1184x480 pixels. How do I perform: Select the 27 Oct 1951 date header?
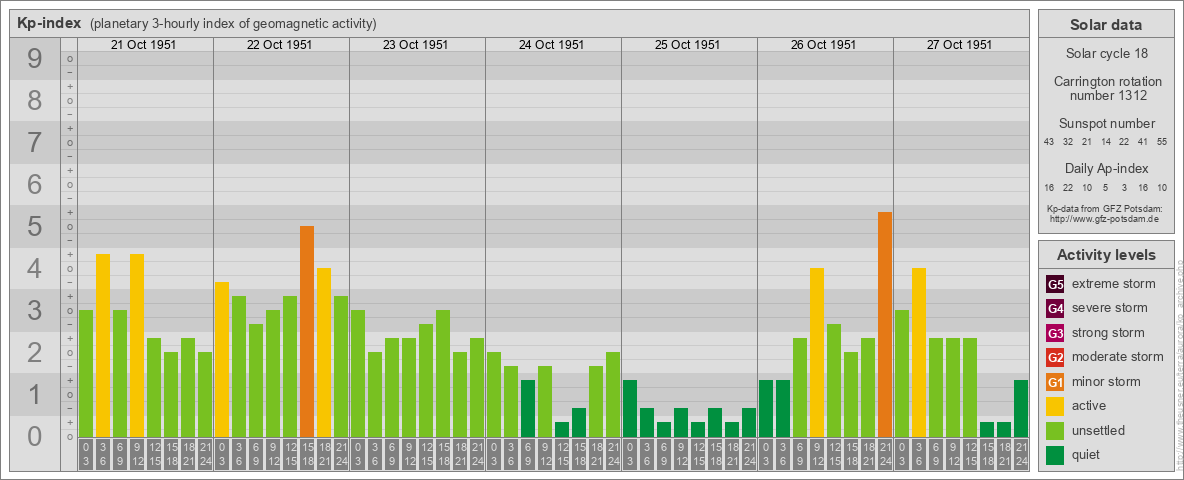coord(960,45)
